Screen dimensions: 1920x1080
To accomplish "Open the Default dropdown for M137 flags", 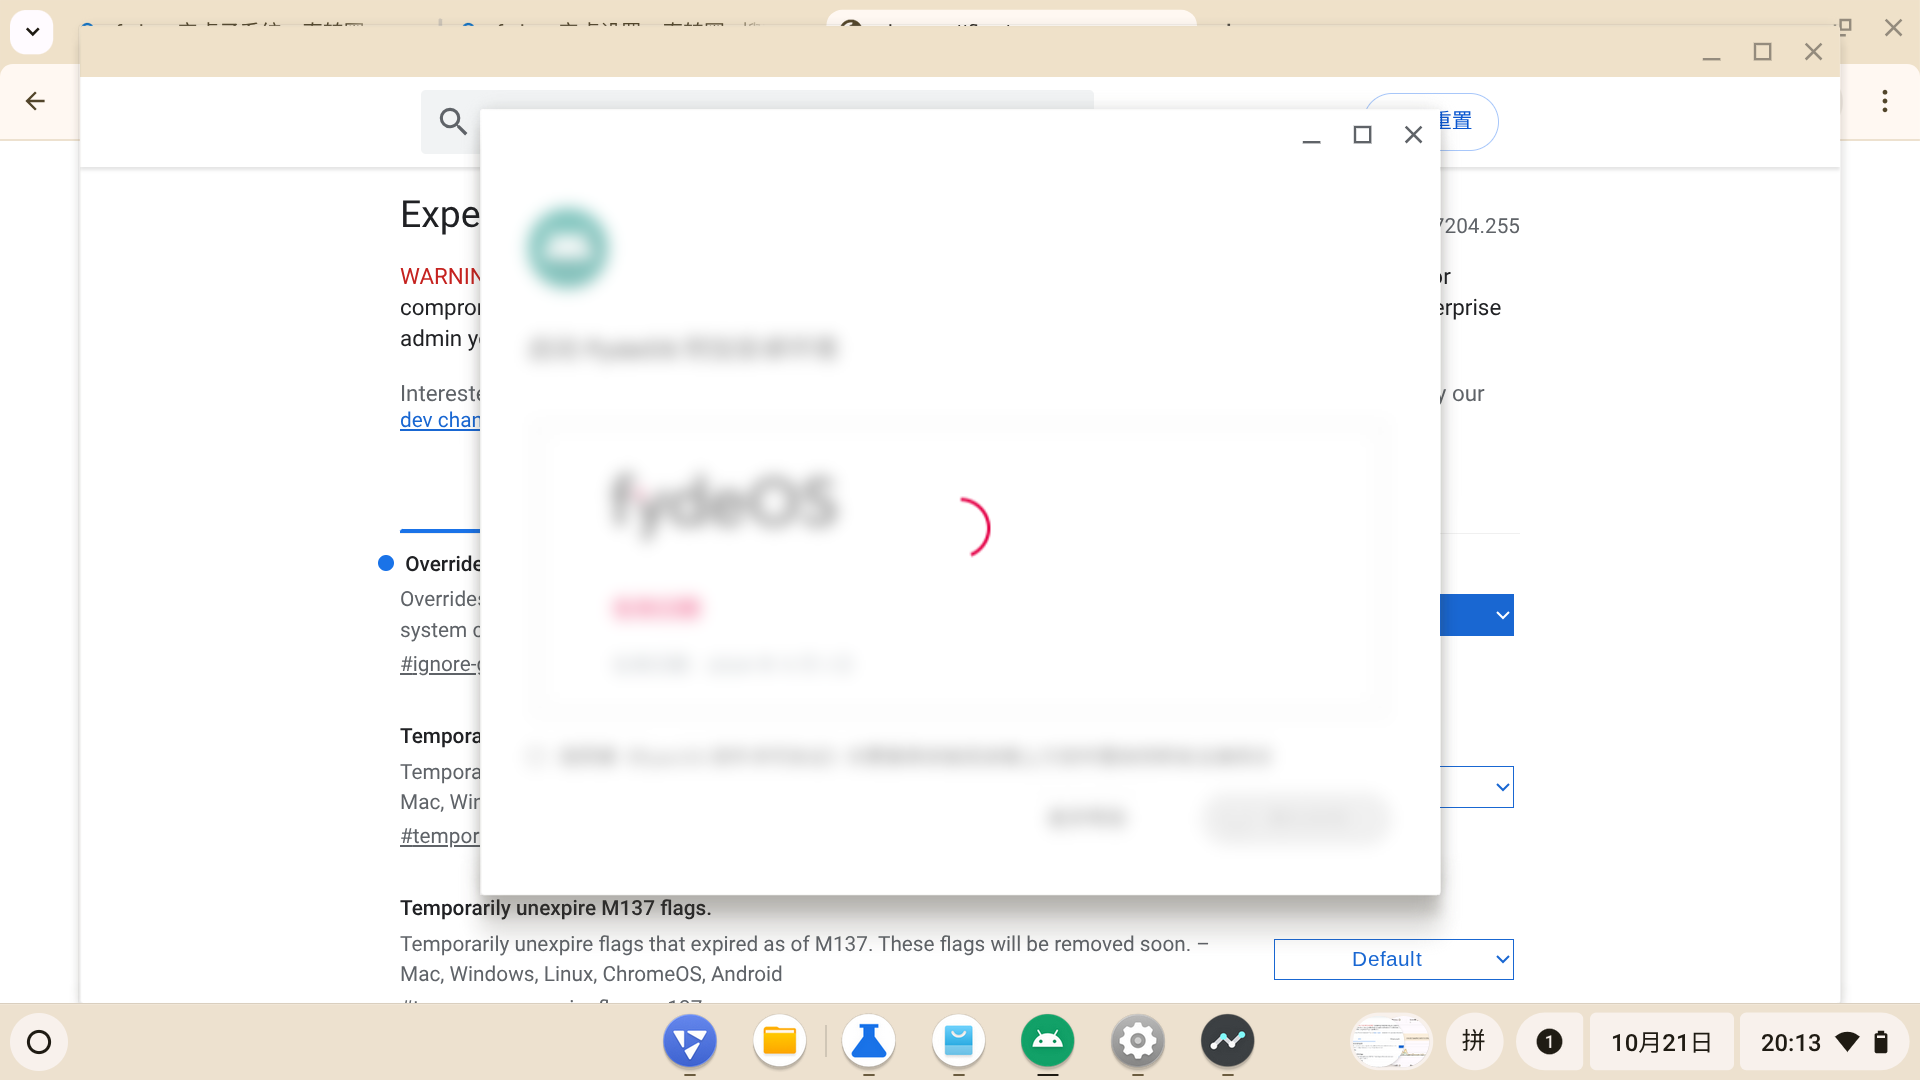I will [1393, 959].
